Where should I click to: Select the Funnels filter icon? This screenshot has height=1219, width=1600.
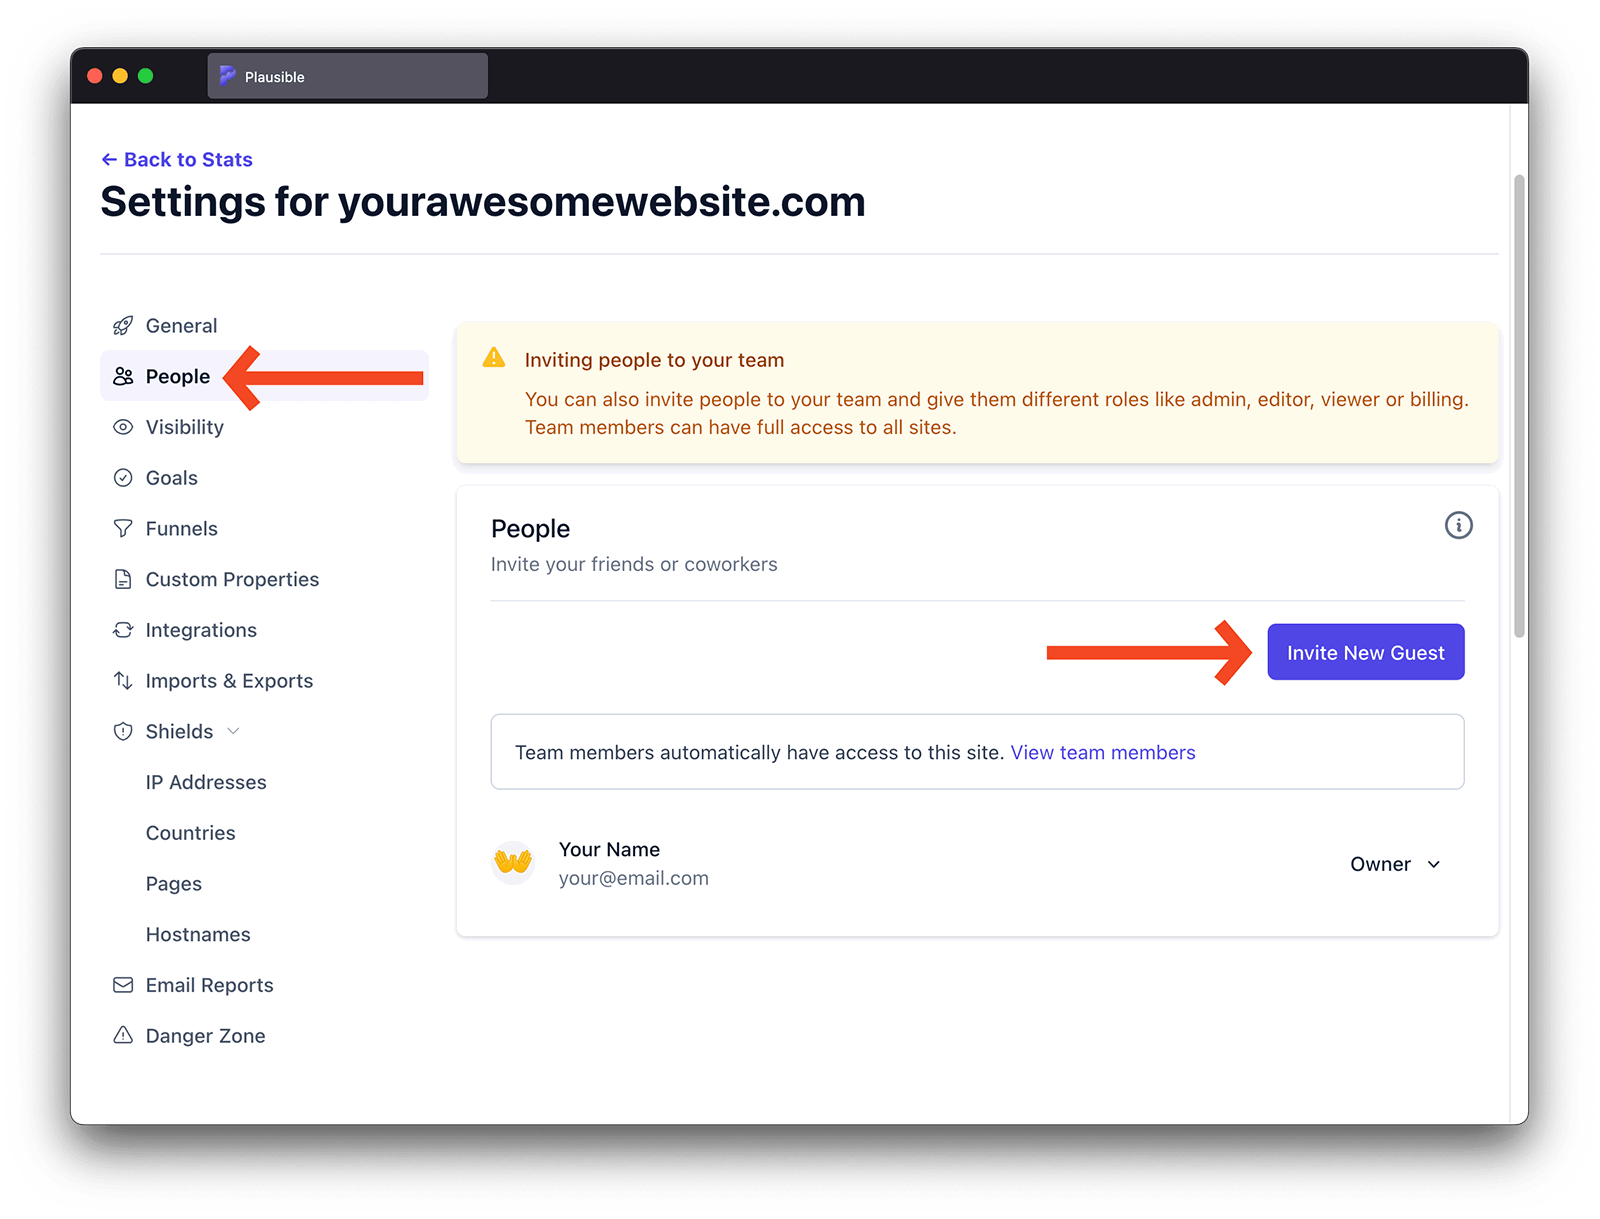coord(122,528)
